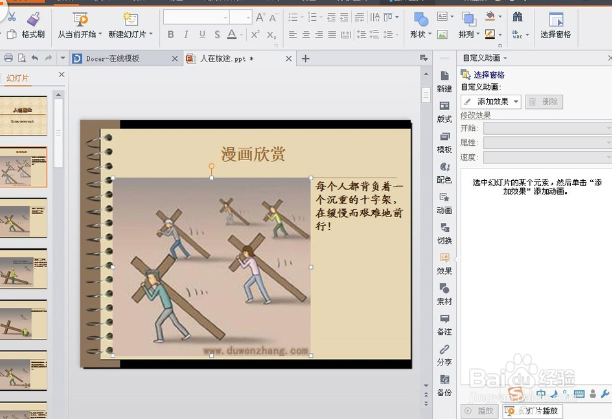Switch to Docer-在线模板 tab

113,59
